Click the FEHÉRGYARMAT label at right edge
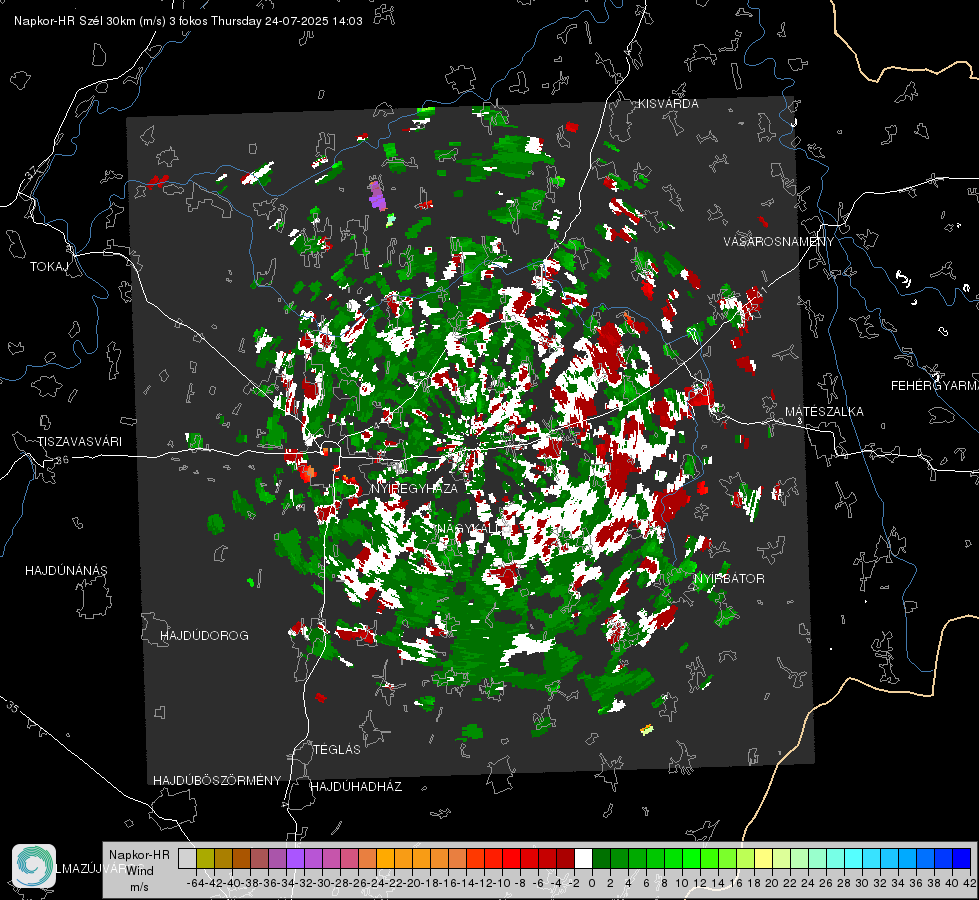Screen dimensions: 979x900 click(935, 386)
